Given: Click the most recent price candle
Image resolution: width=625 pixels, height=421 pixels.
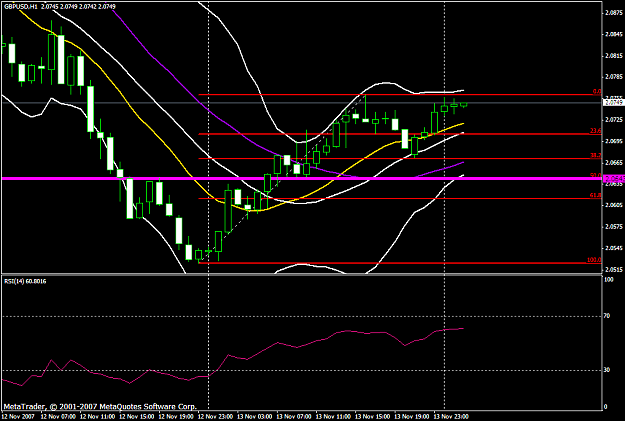Looking at the screenshot, I should (464, 104).
